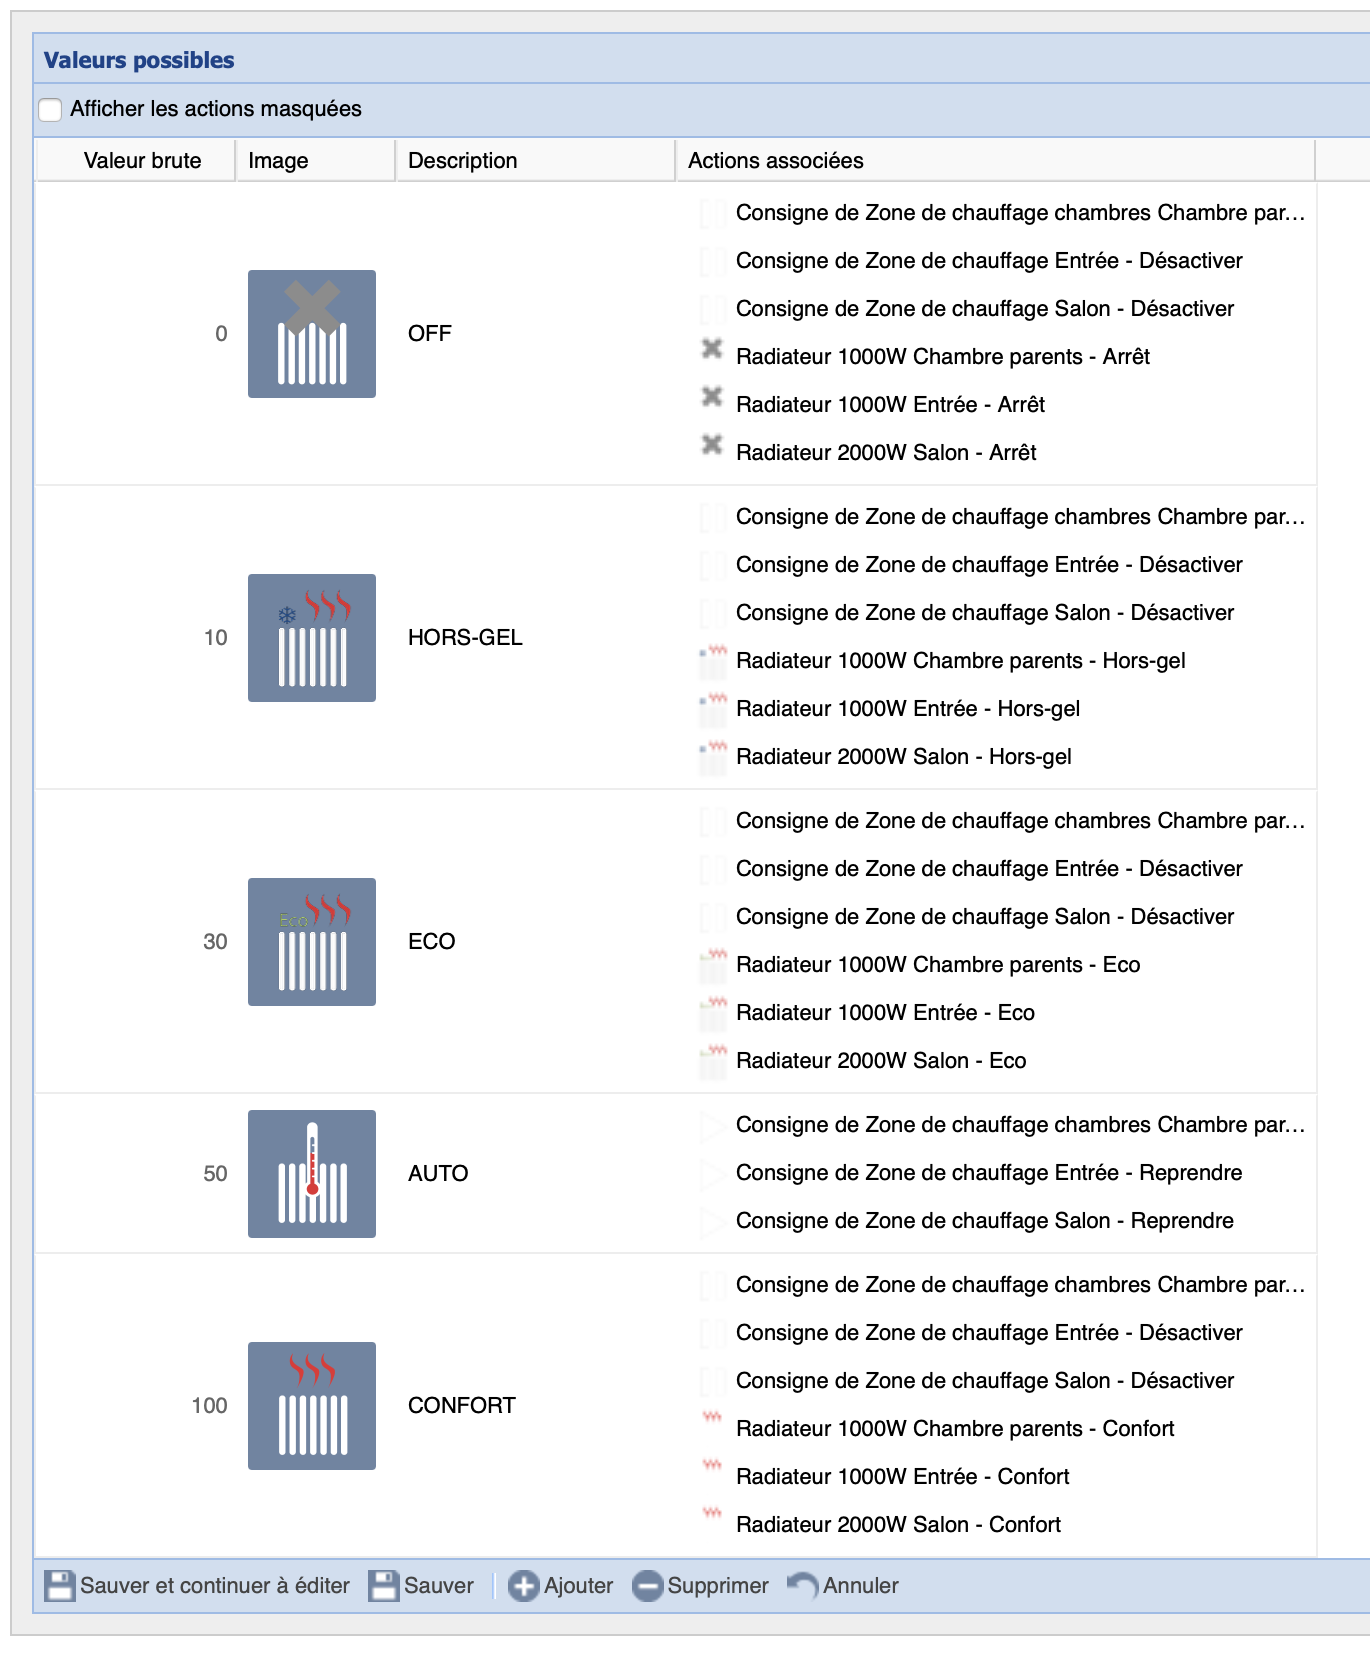Viewport: 1370px width, 1668px height.
Task: Click the ECO radiator image thumbnail
Action: pyautogui.click(x=312, y=942)
